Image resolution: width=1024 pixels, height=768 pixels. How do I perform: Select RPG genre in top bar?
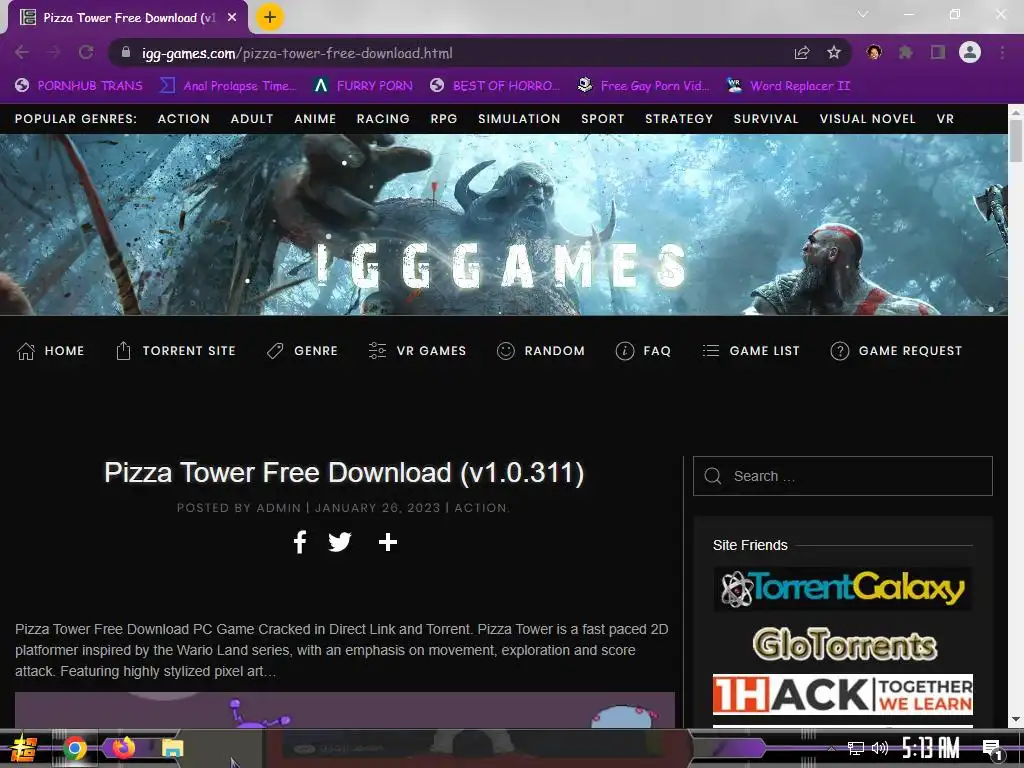click(444, 119)
